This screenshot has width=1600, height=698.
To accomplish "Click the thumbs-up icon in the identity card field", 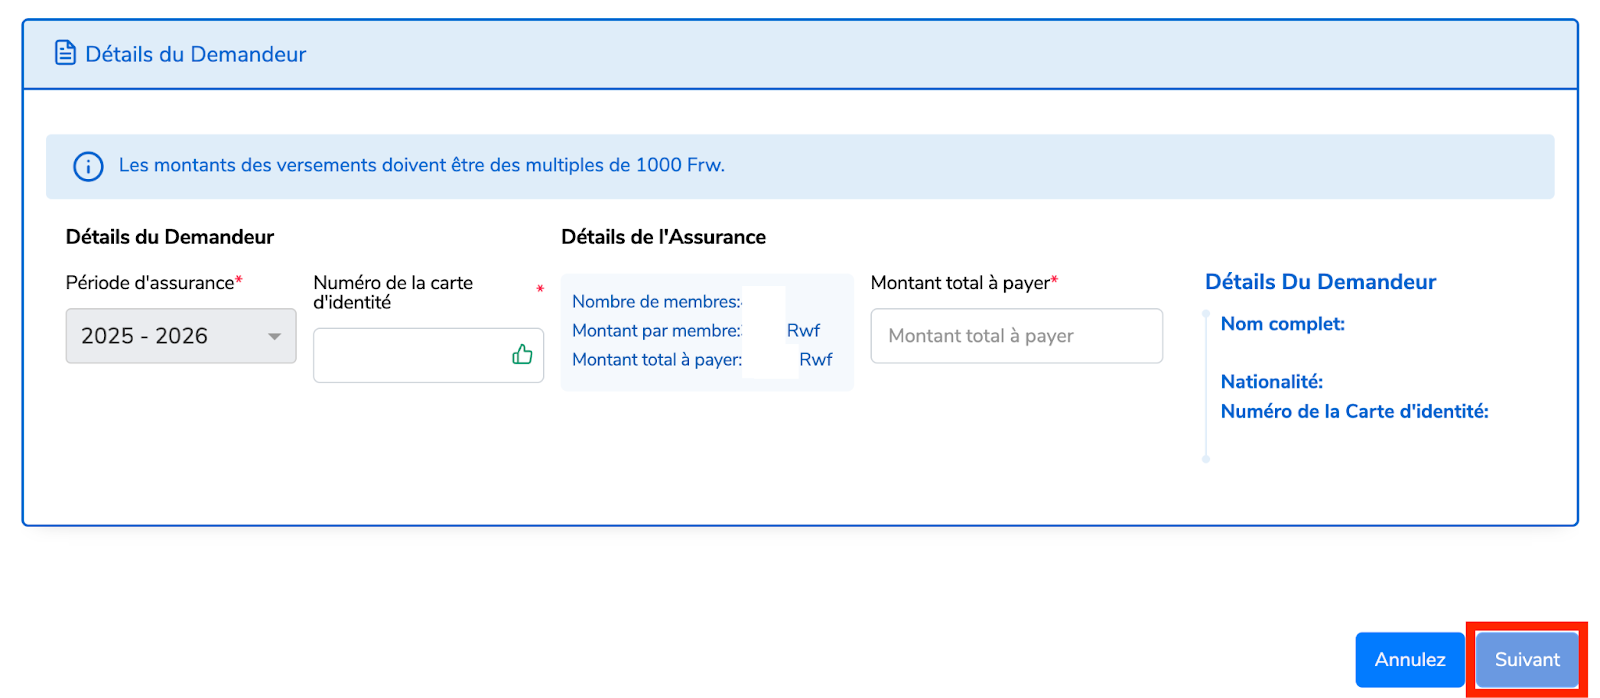I will point(522,354).
